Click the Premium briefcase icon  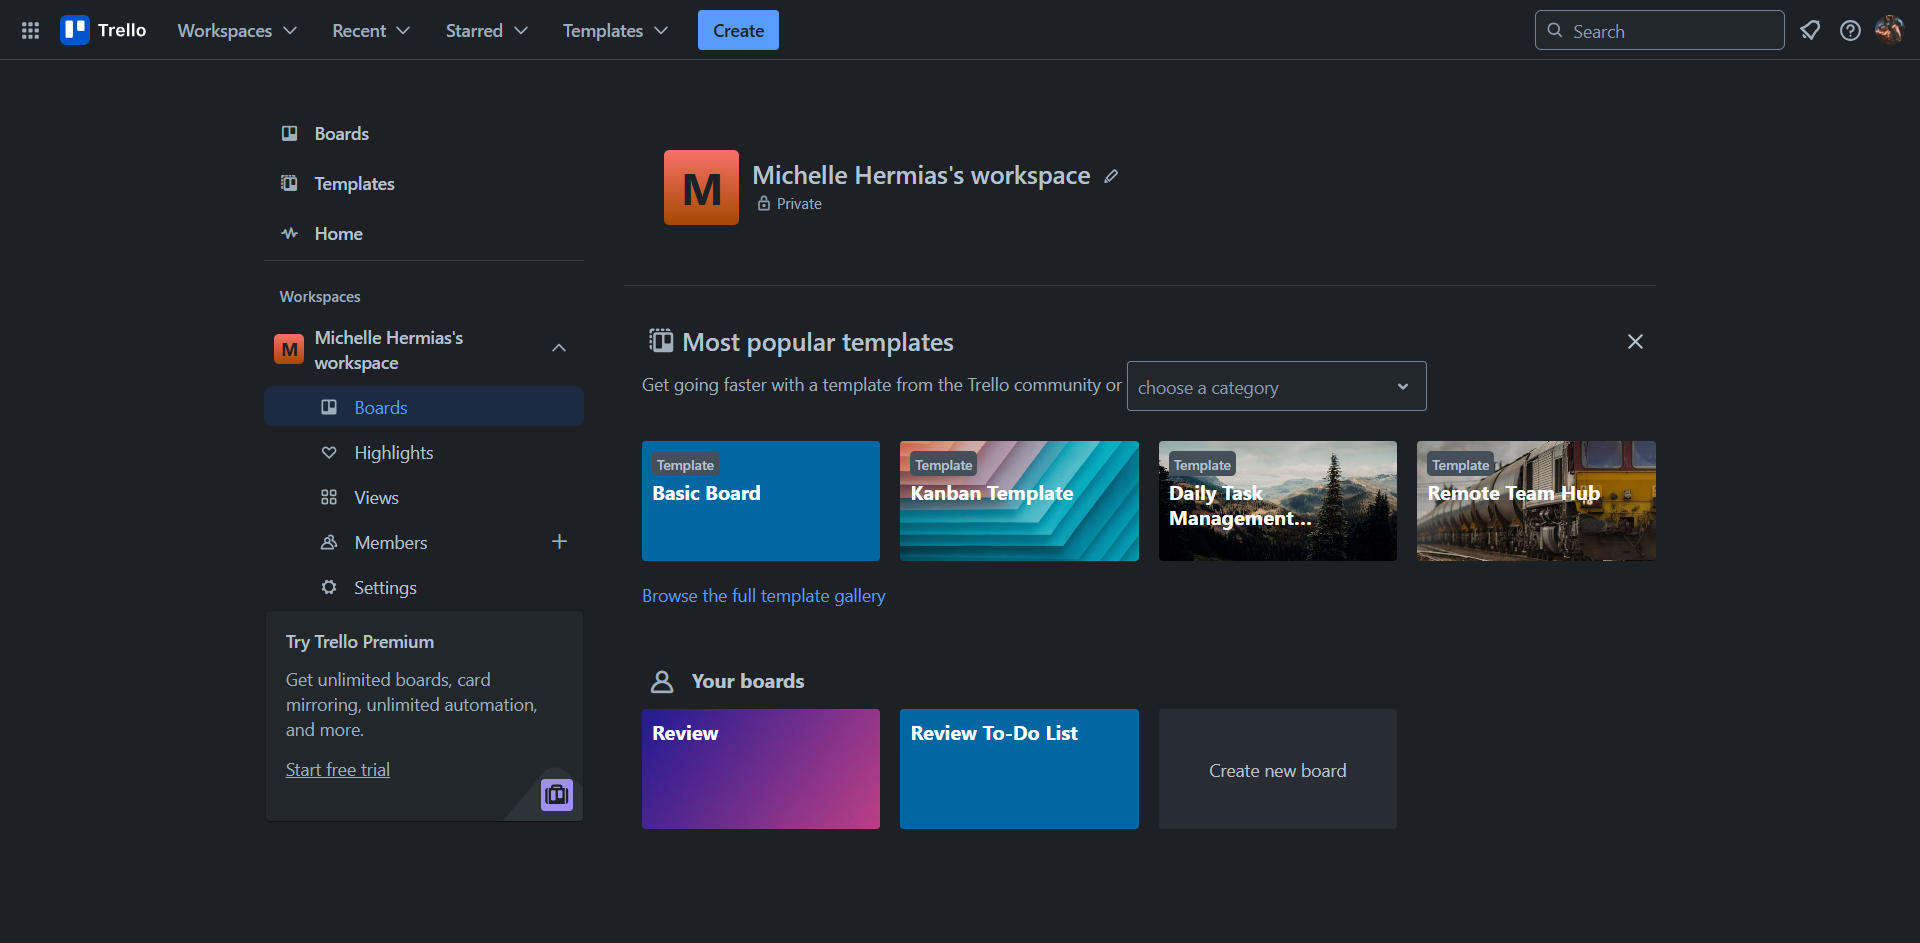(x=557, y=795)
